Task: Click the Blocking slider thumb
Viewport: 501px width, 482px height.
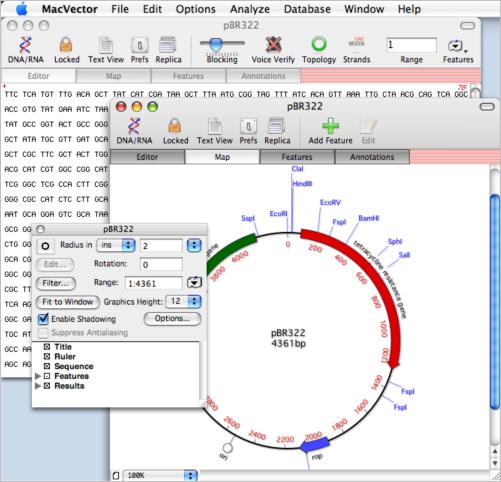Action: point(216,44)
